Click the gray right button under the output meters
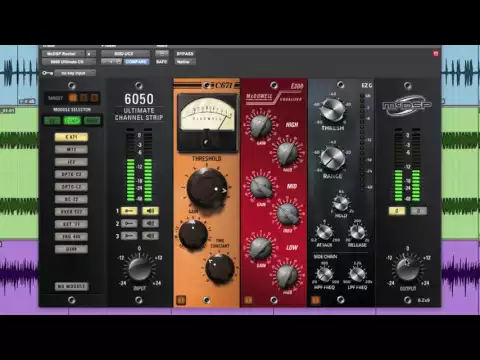 418,211
